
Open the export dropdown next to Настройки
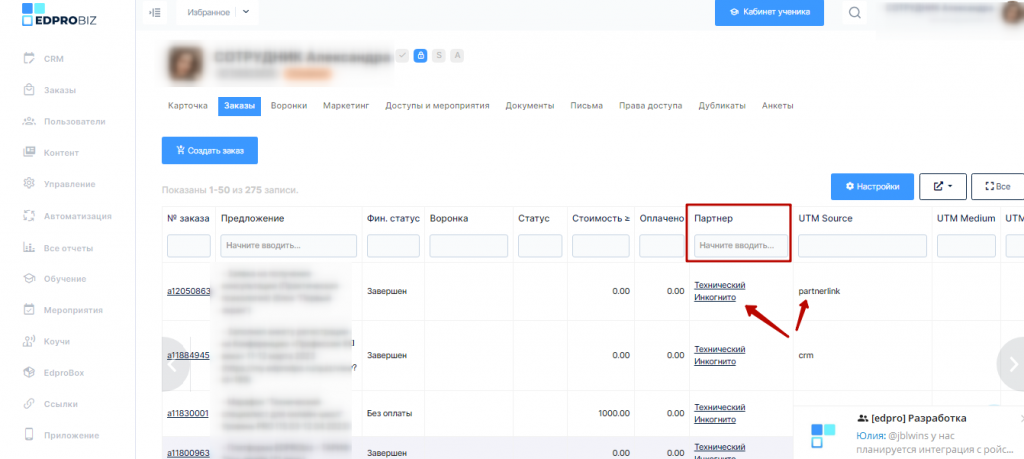pos(942,186)
